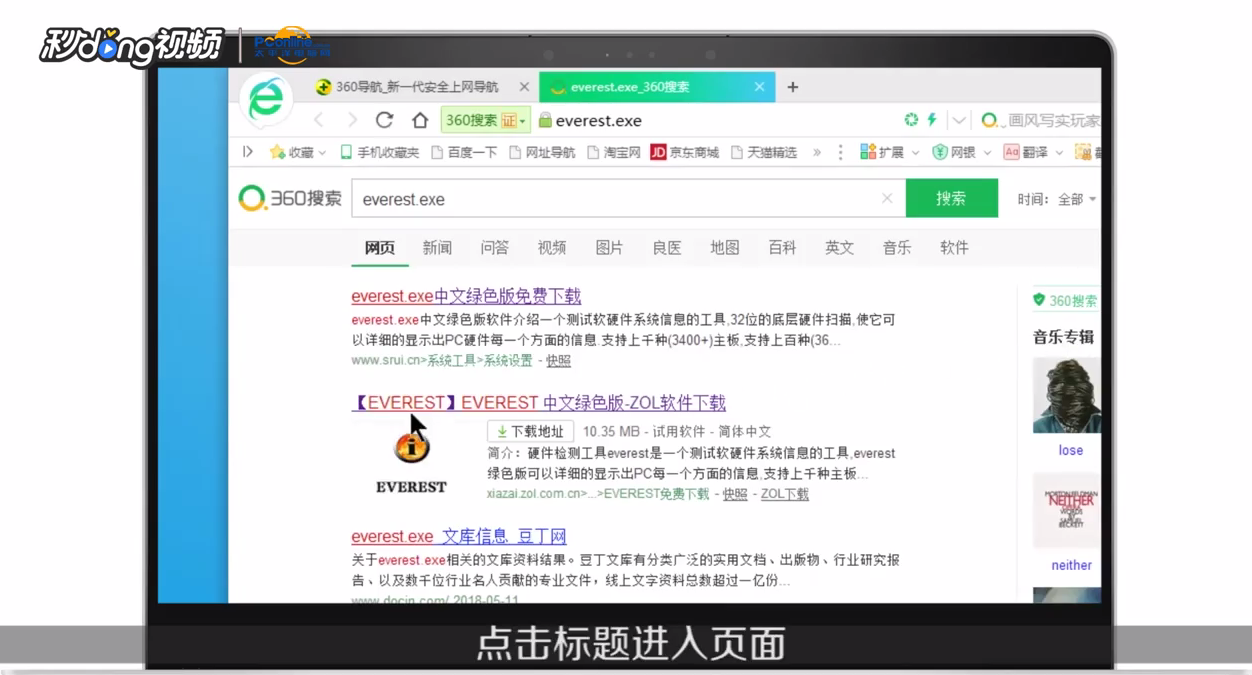Click the EVEREST logo thumbnail
The image size is (1252, 675).
(411, 458)
